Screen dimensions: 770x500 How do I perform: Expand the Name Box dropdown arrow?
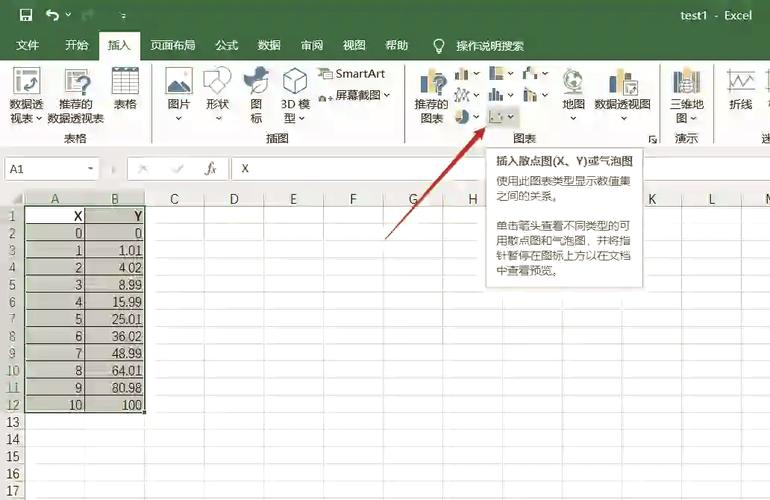pyautogui.click(x=91, y=169)
